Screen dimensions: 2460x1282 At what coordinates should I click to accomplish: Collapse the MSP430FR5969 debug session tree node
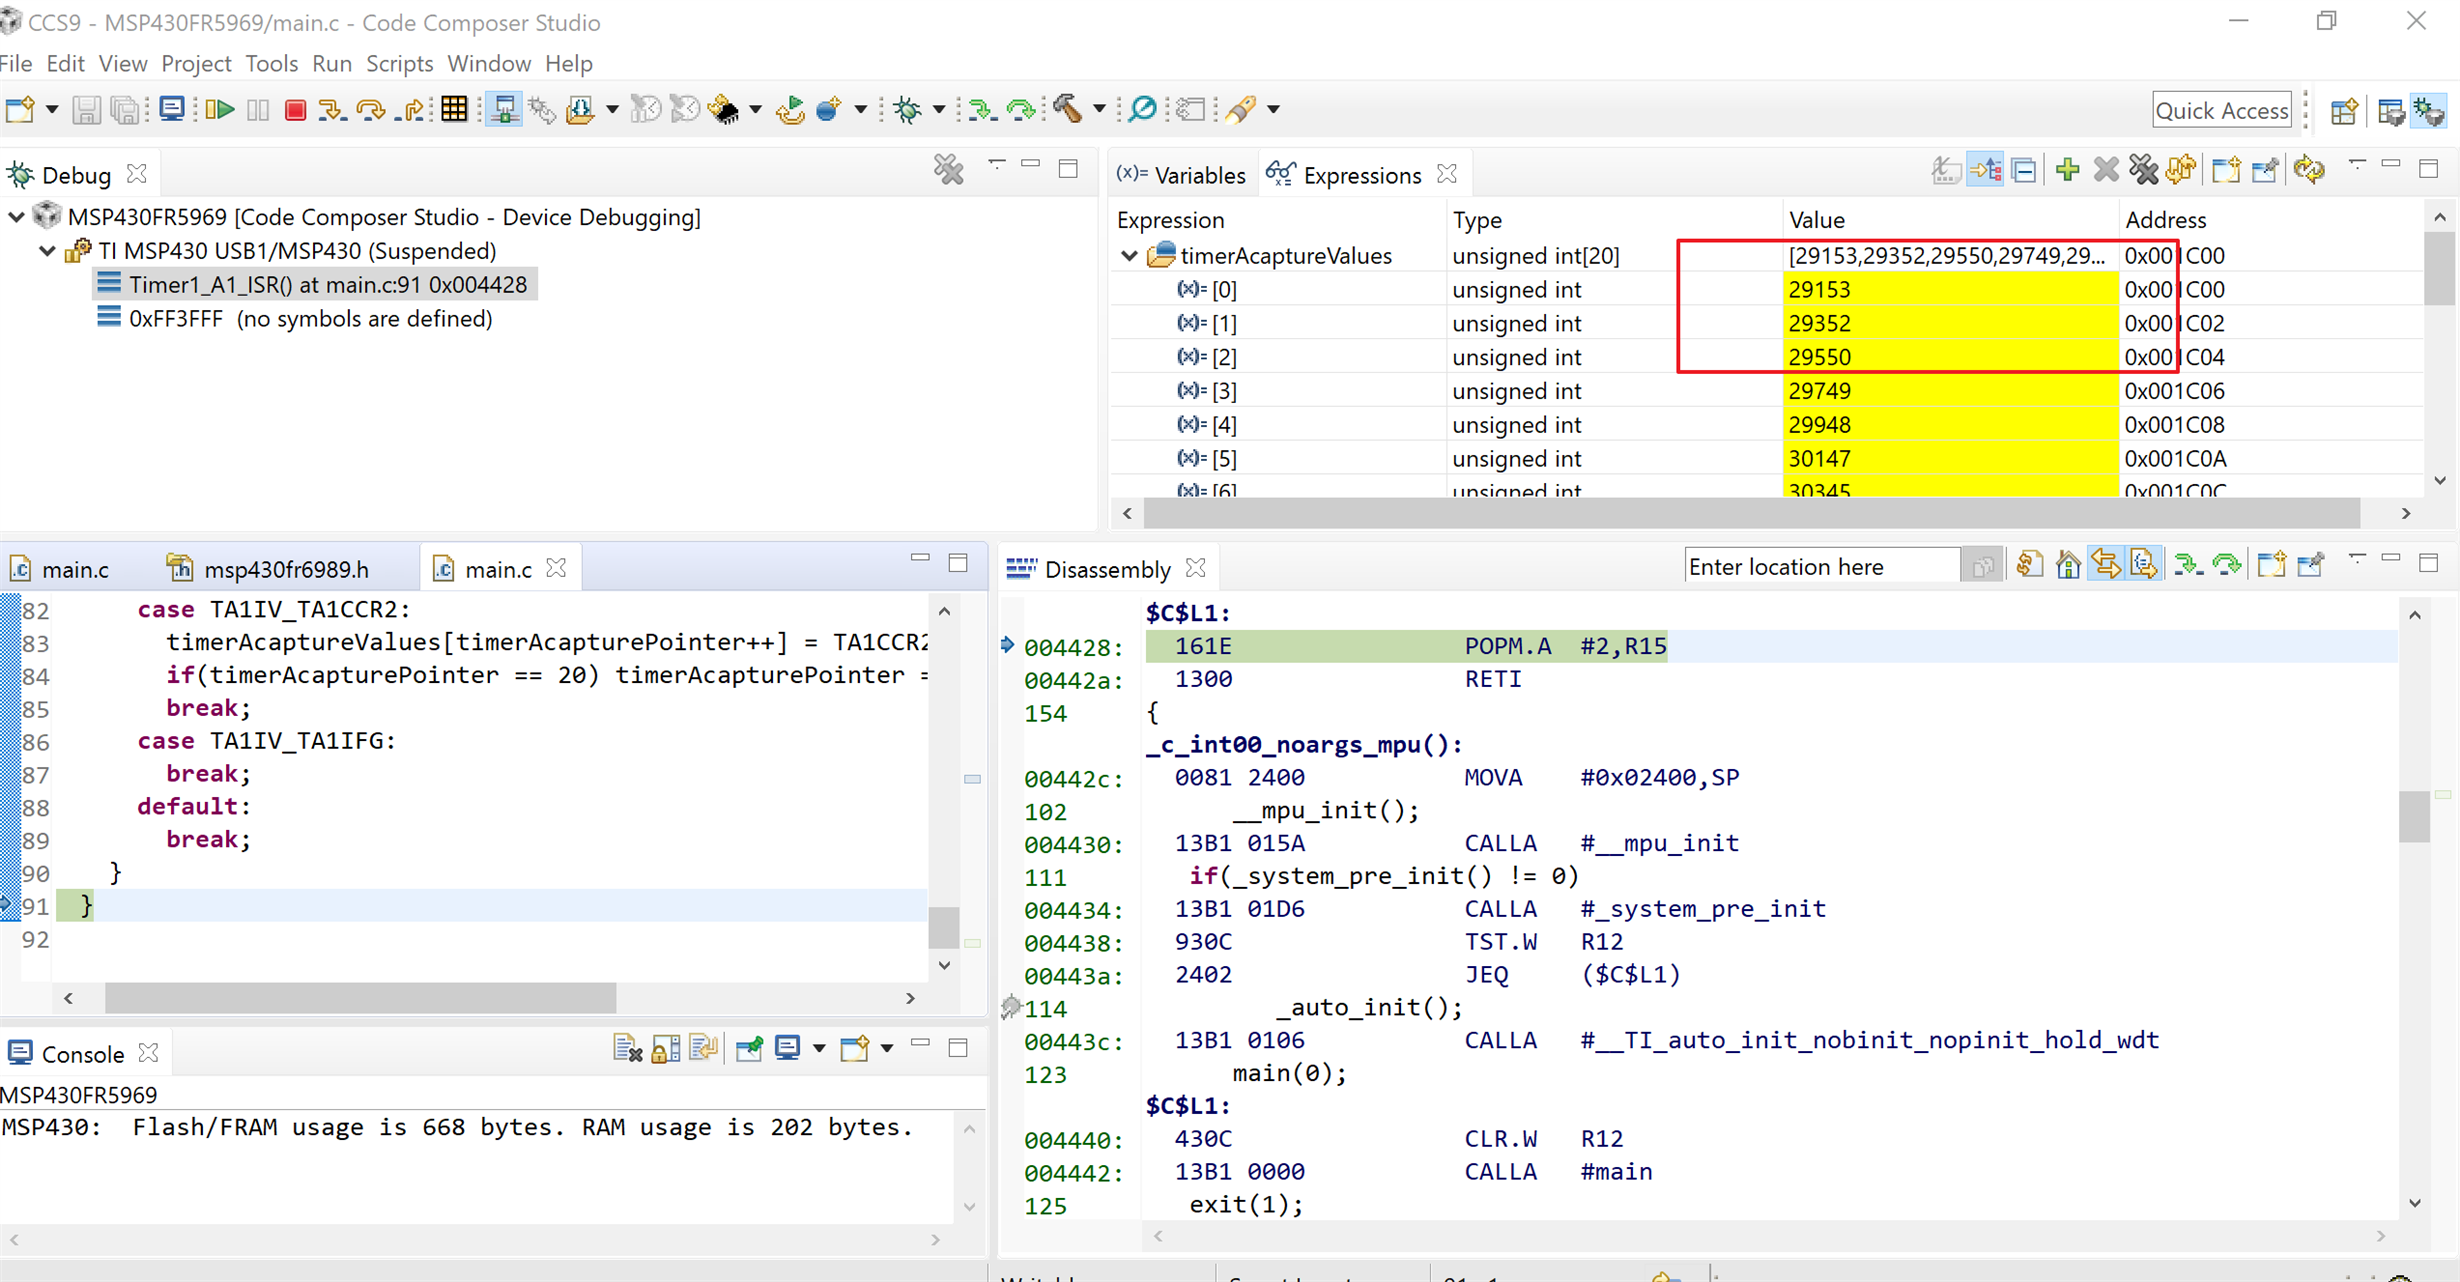(16, 216)
